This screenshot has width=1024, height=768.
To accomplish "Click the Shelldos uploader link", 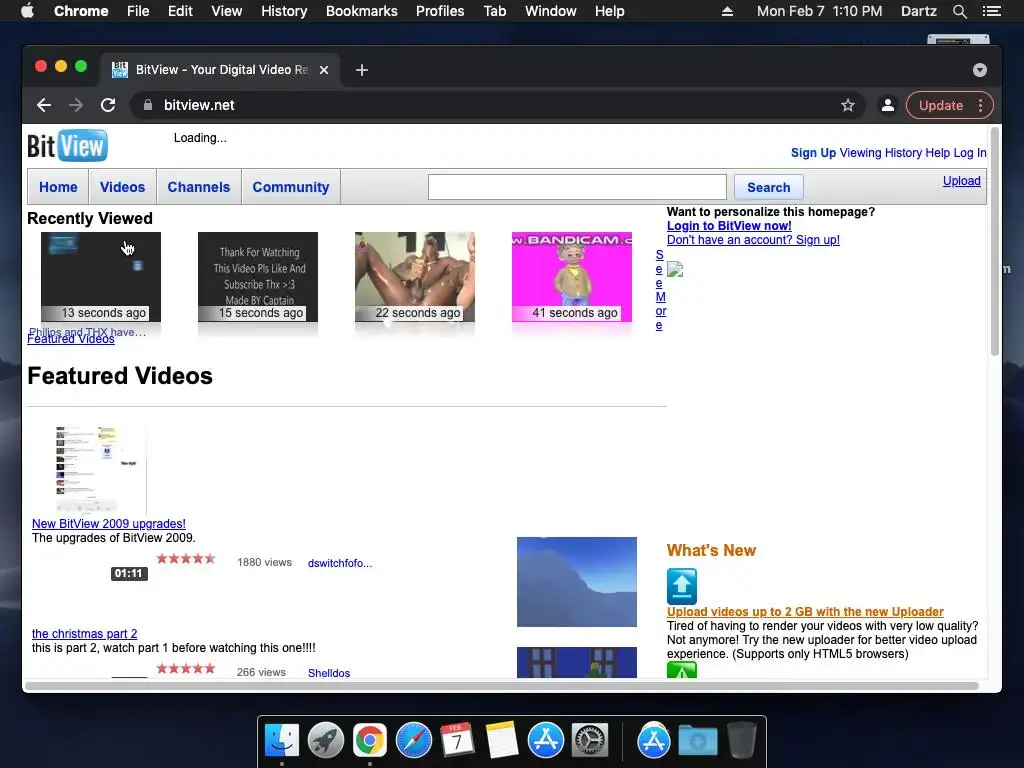I will tap(328, 673).
